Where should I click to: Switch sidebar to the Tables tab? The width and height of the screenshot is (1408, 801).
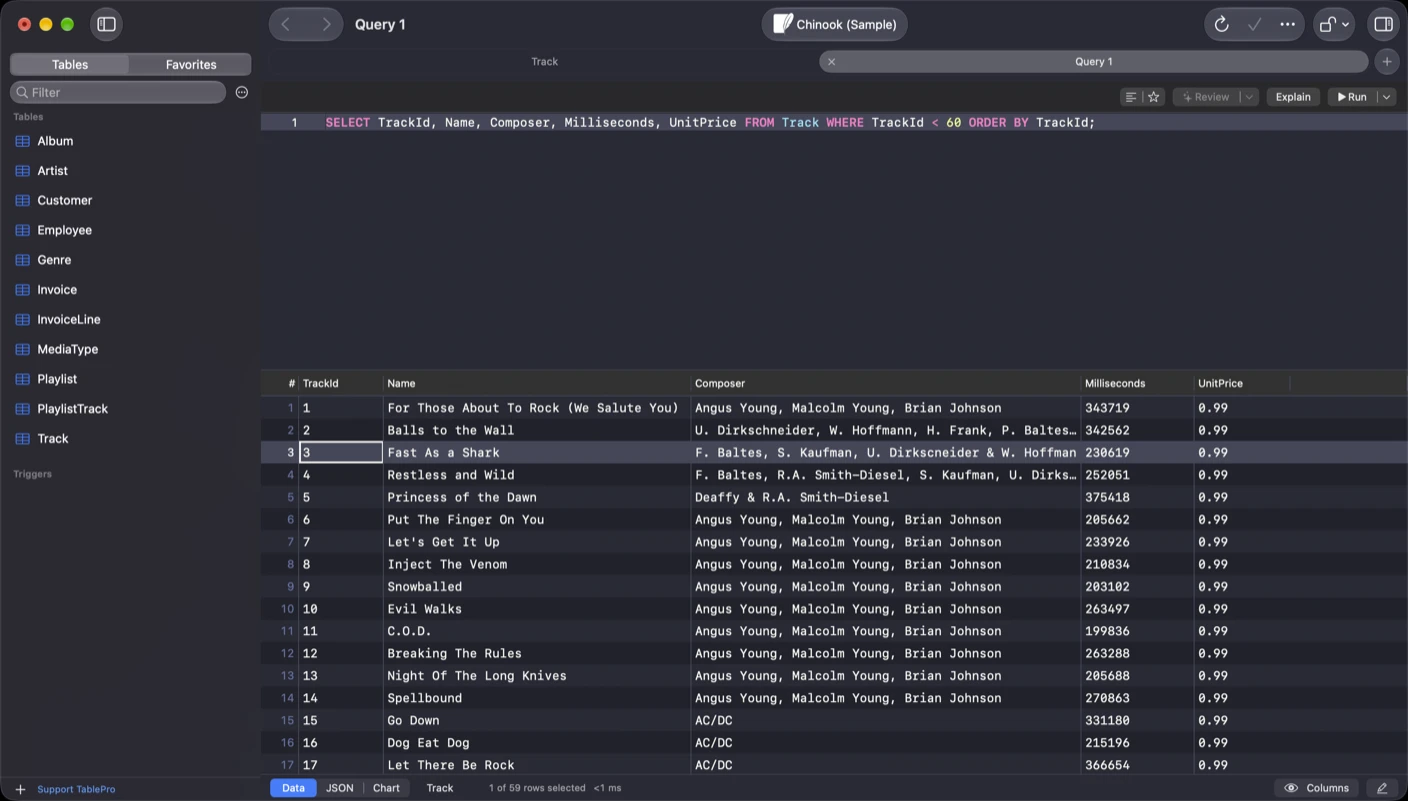pyautogui.click(x=70, y=64)
